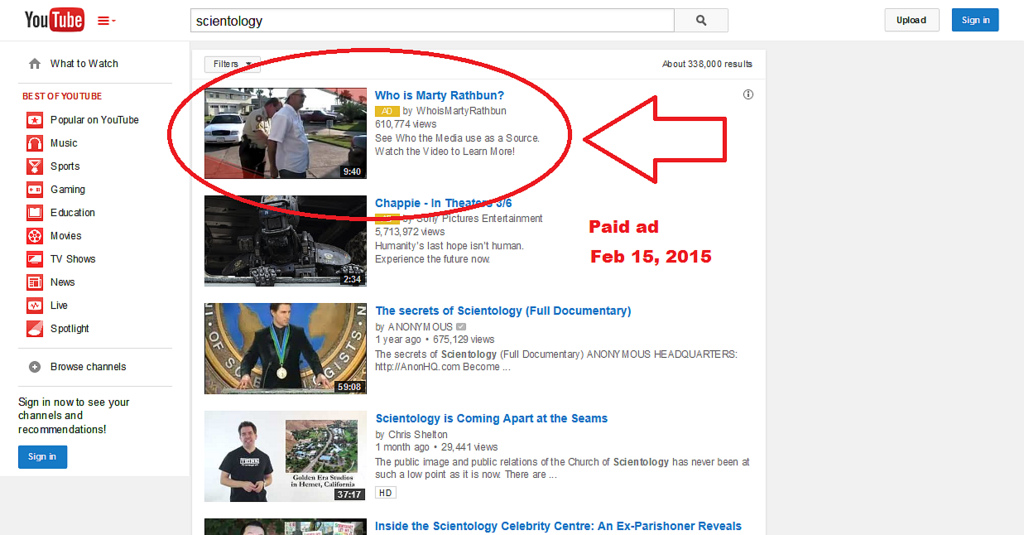
Task: Open Scientology is Coming Apart at the Seams link
Action: click(x=492, y=419)
